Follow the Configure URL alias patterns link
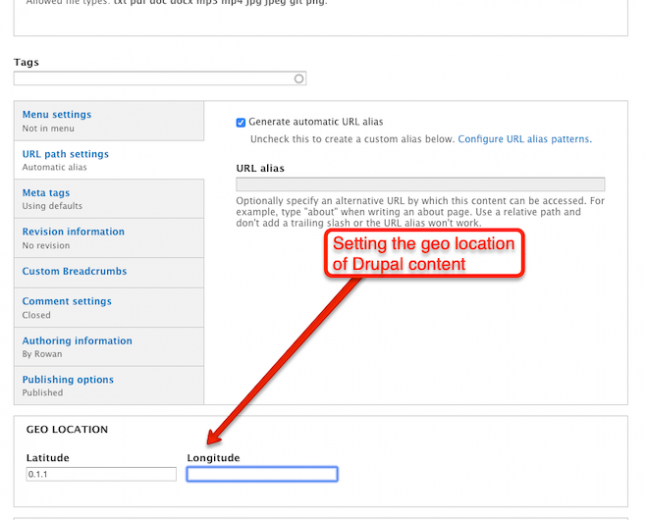The image size is (648, 520). point(524,139)
